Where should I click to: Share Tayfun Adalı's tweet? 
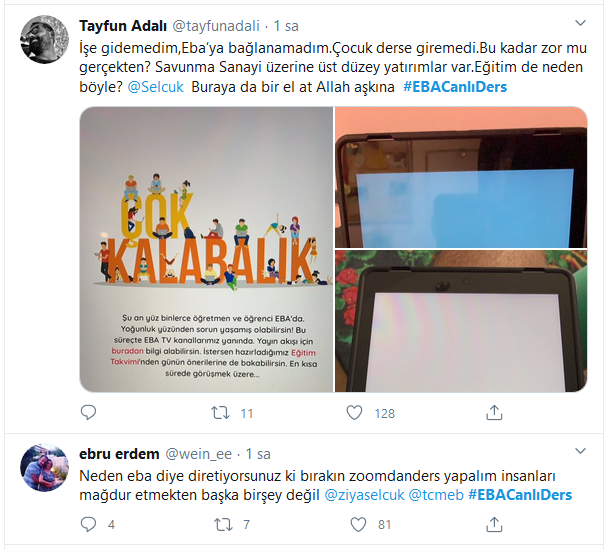click(494, 412)
